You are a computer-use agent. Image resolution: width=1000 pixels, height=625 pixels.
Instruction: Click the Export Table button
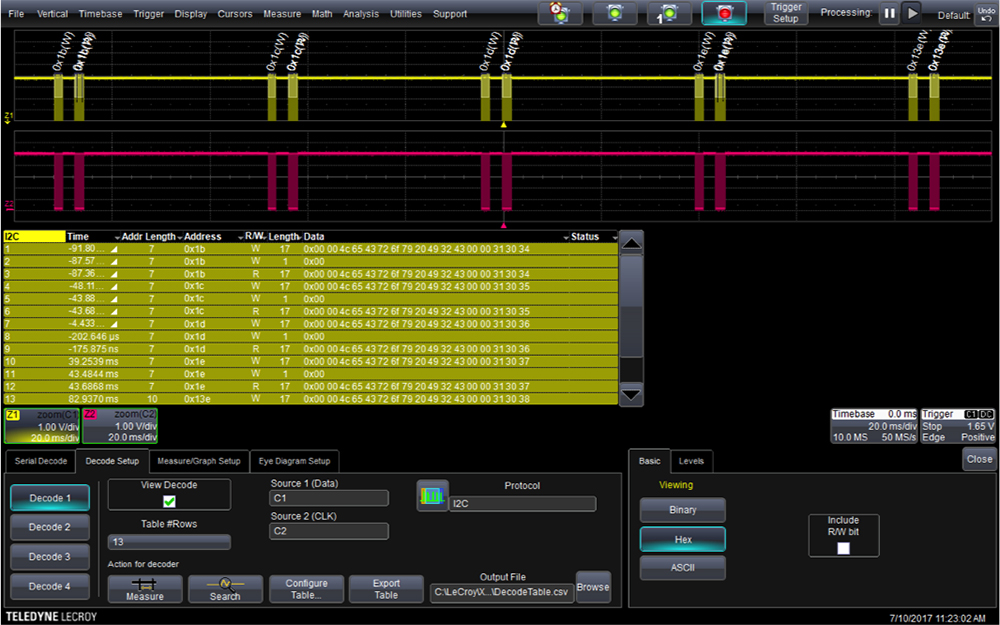tap(386, 589)
